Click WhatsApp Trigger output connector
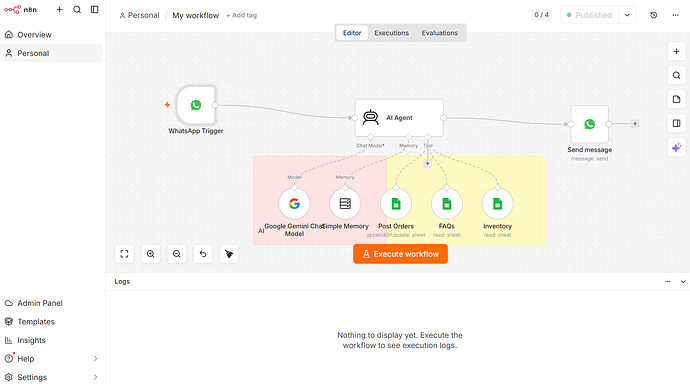 coord(215,105)
